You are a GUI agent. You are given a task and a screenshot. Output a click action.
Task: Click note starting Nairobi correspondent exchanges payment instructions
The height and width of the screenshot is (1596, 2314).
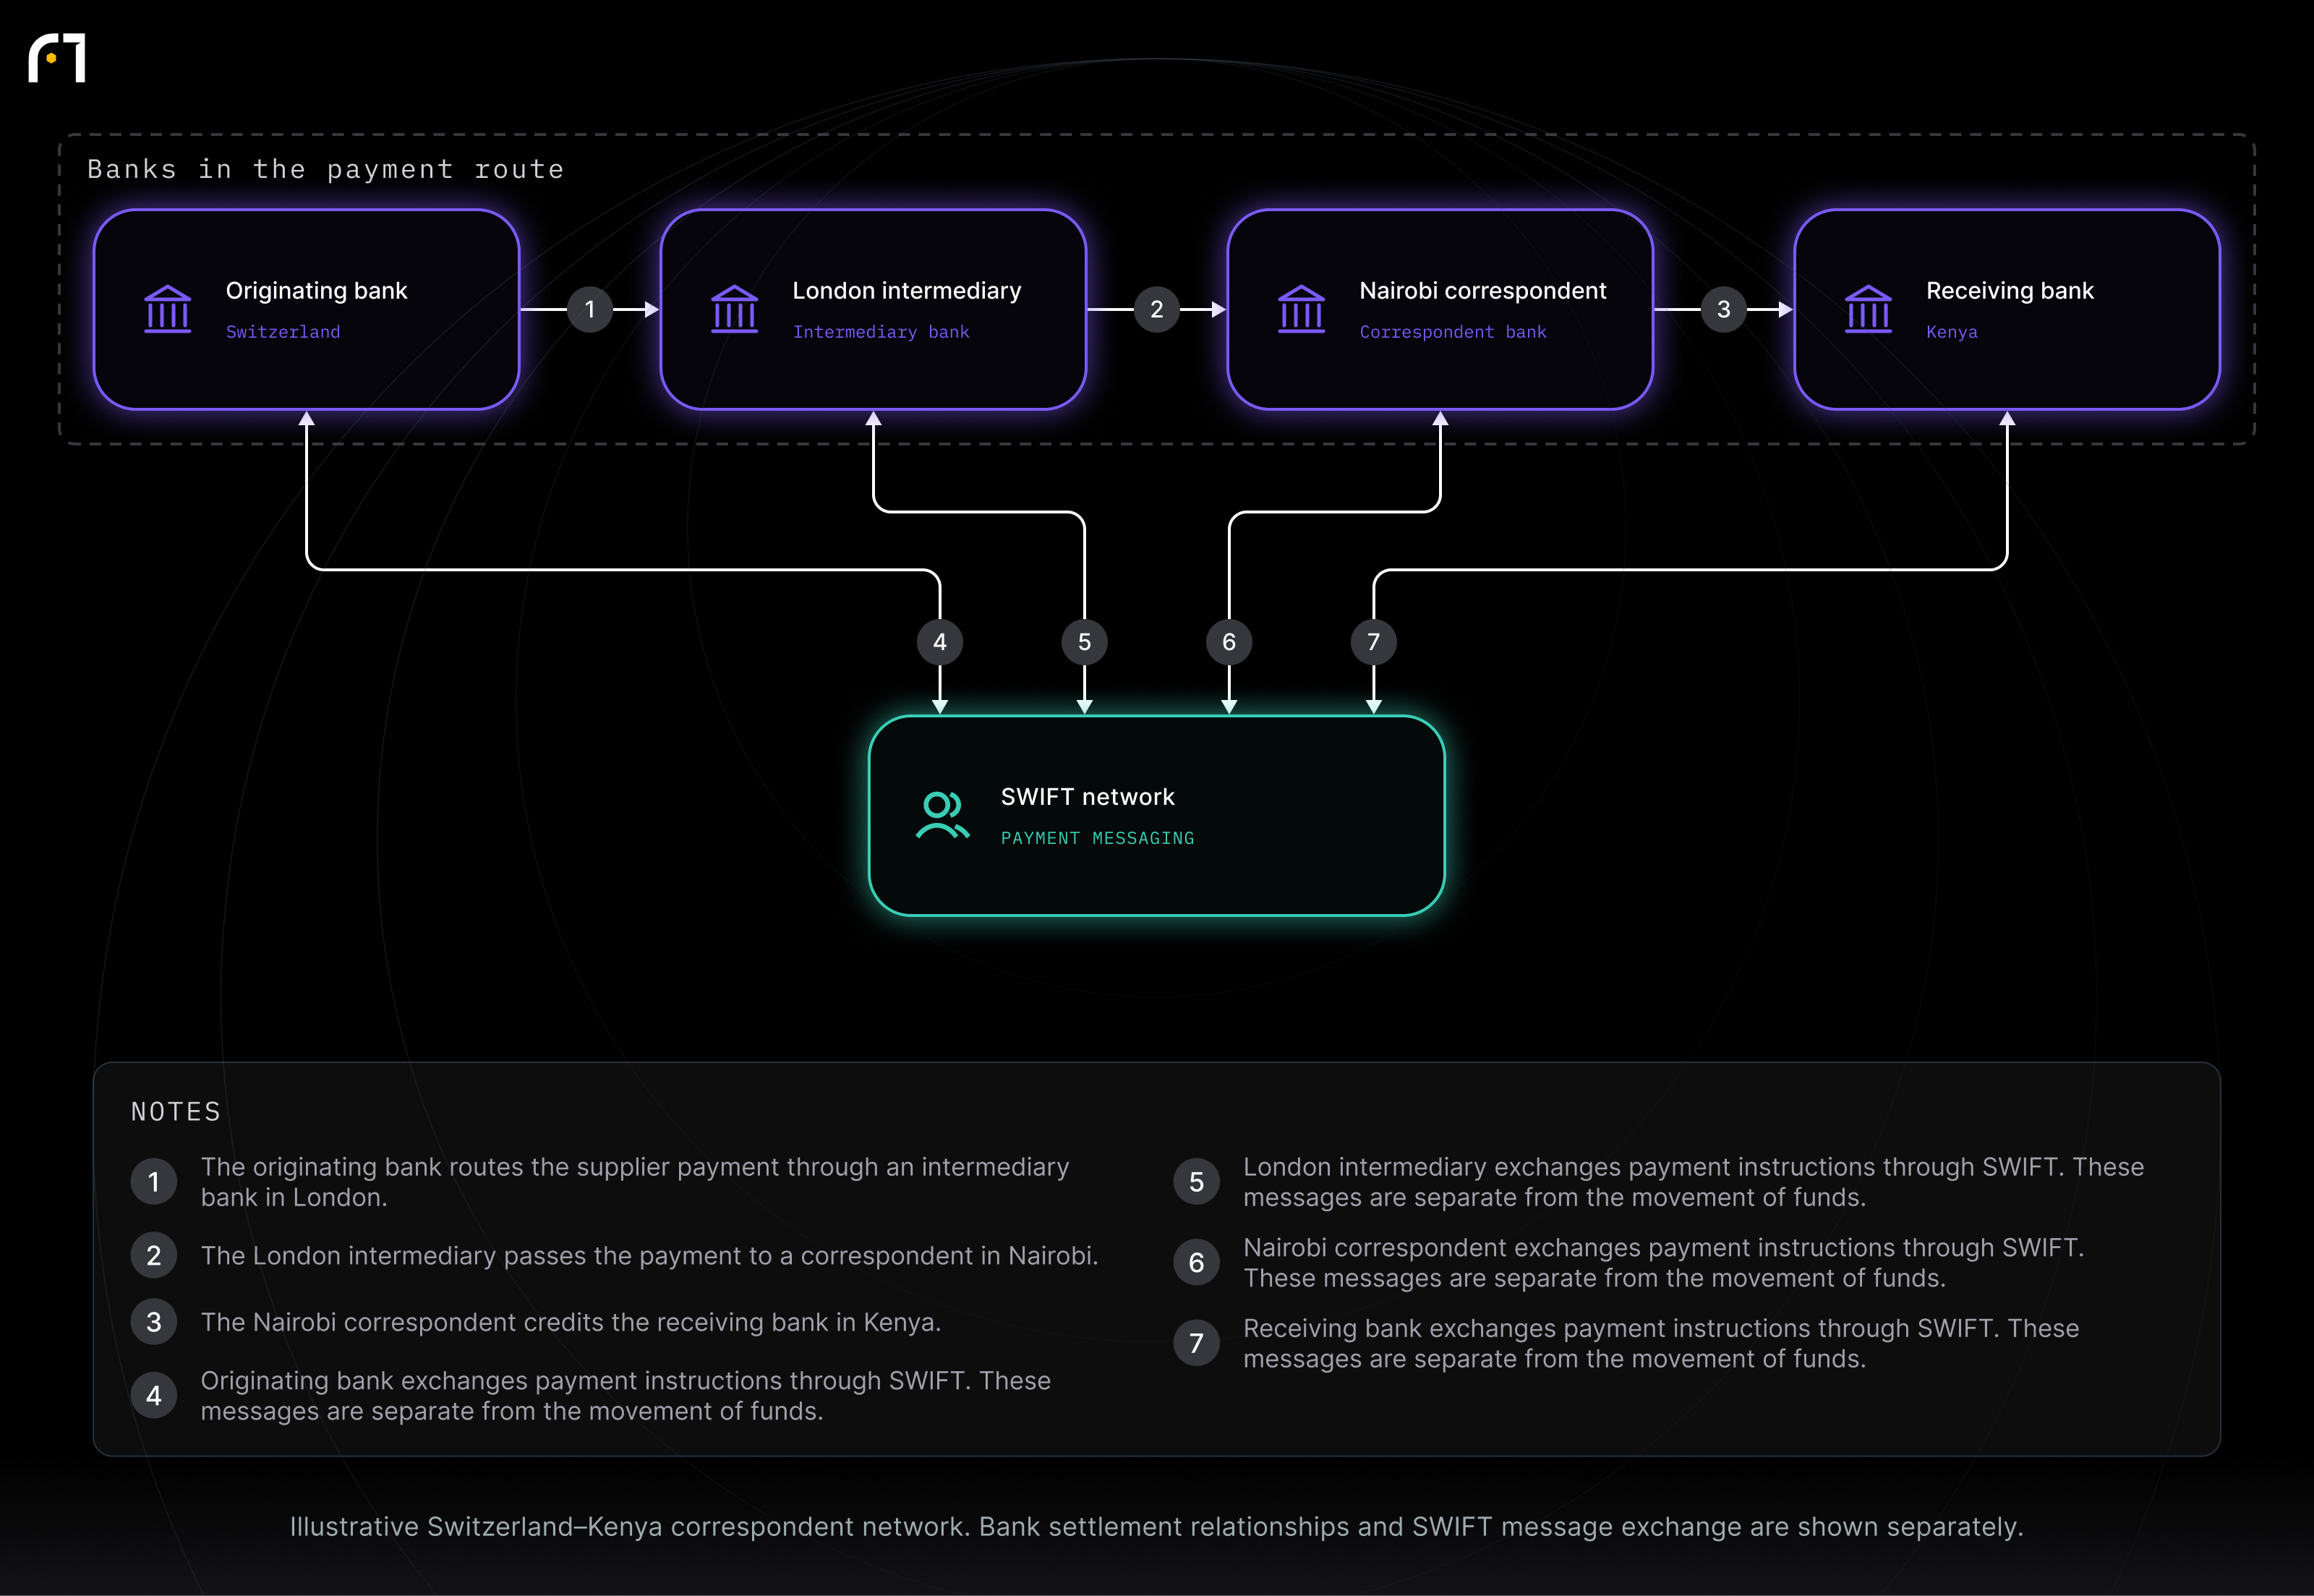pos(1664,1263)
